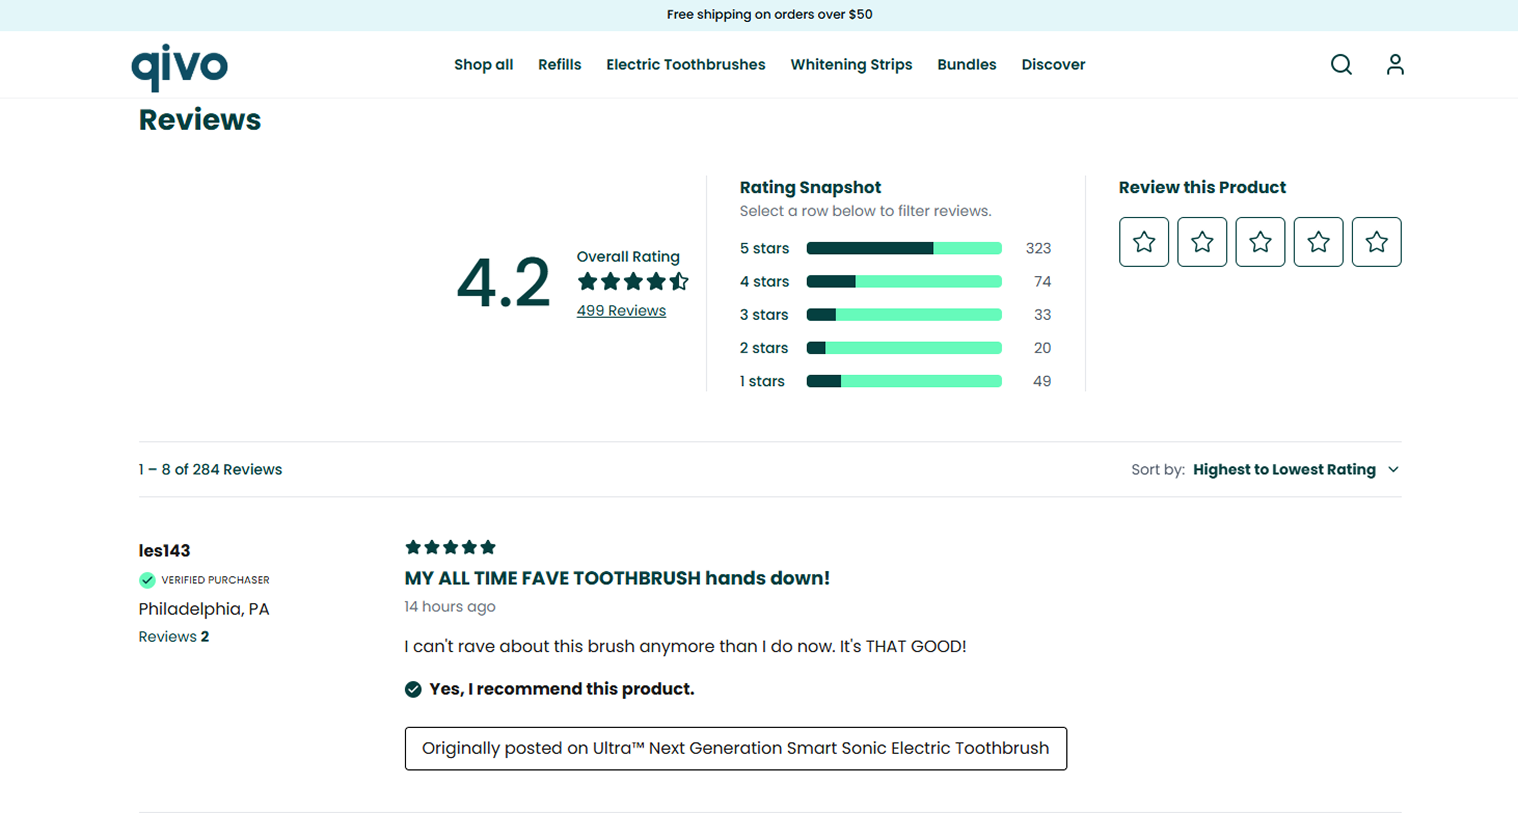Viewport: 1518px width, 813px height.
Task: Click the review body text about brush
Action: tap(685, 647)
